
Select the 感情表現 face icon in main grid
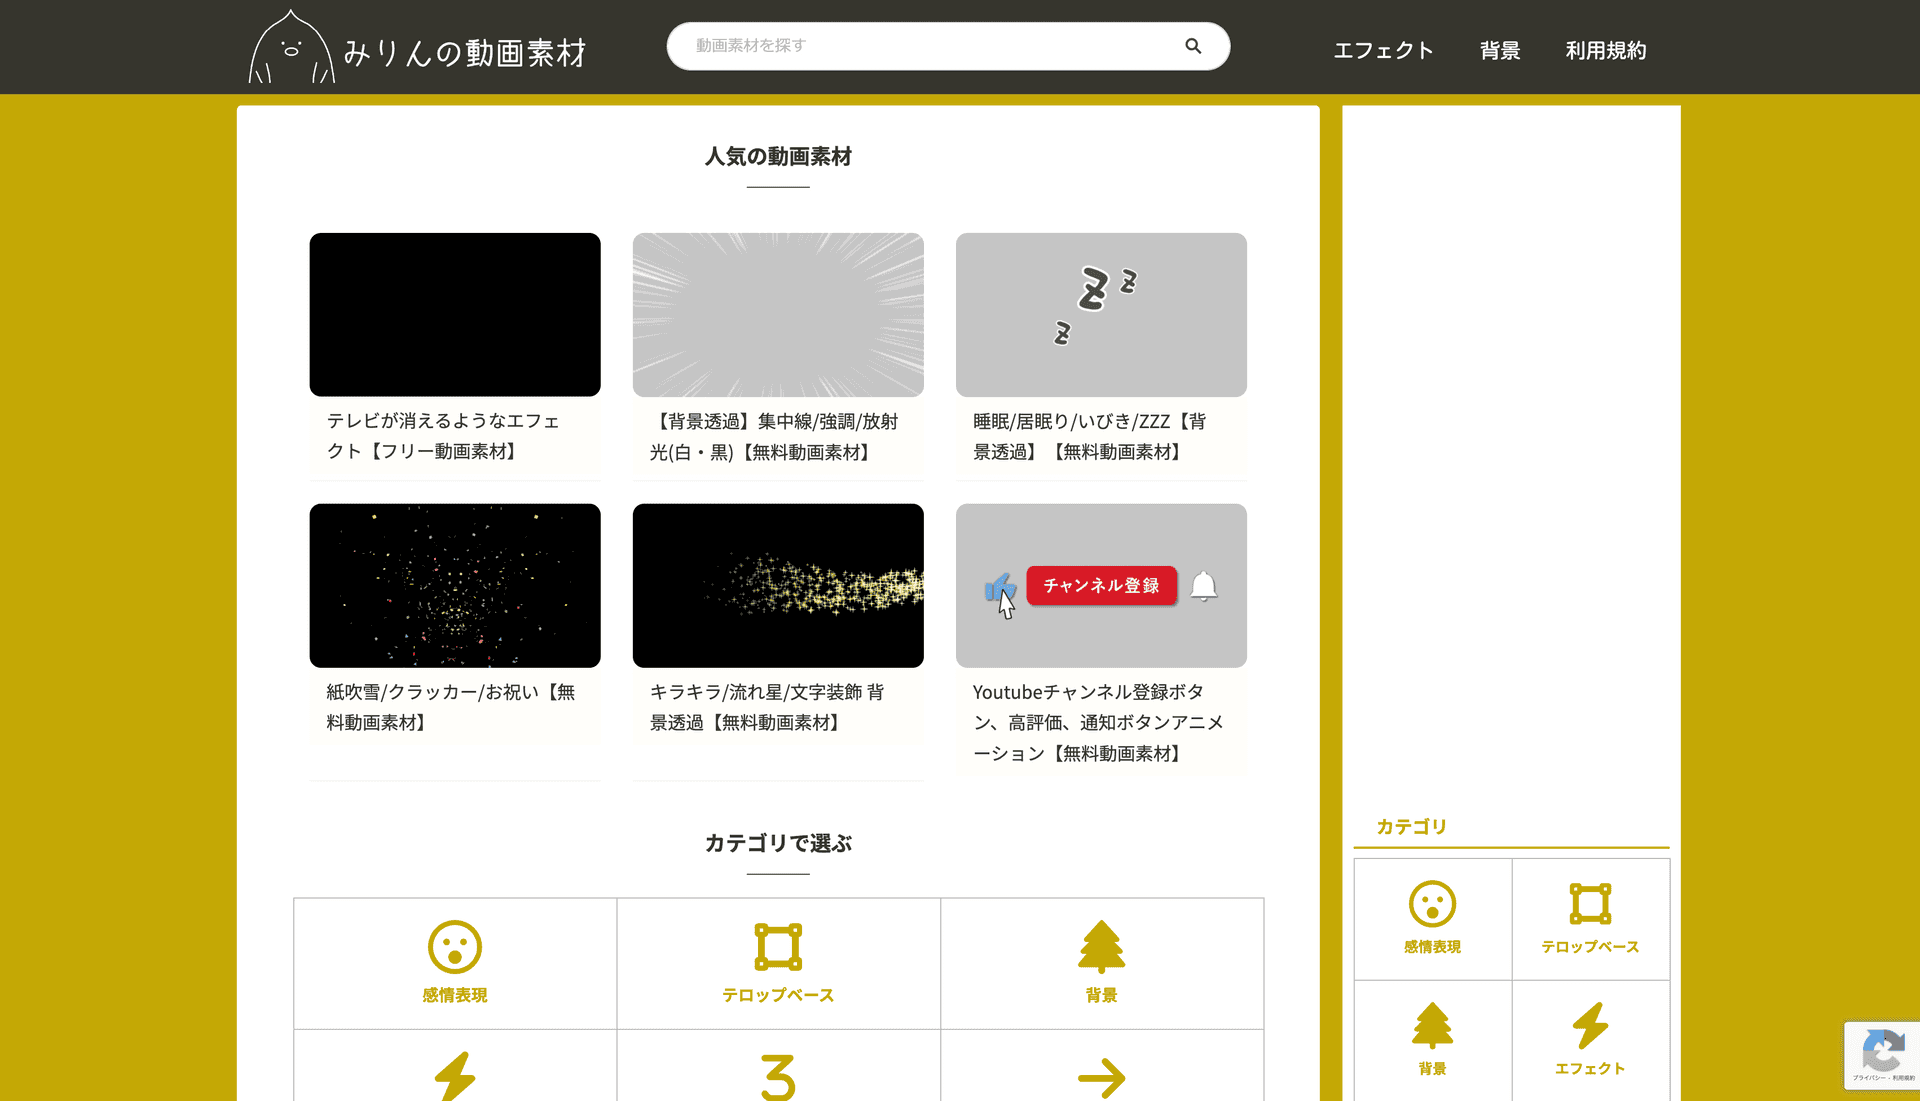tap(455, 946)
